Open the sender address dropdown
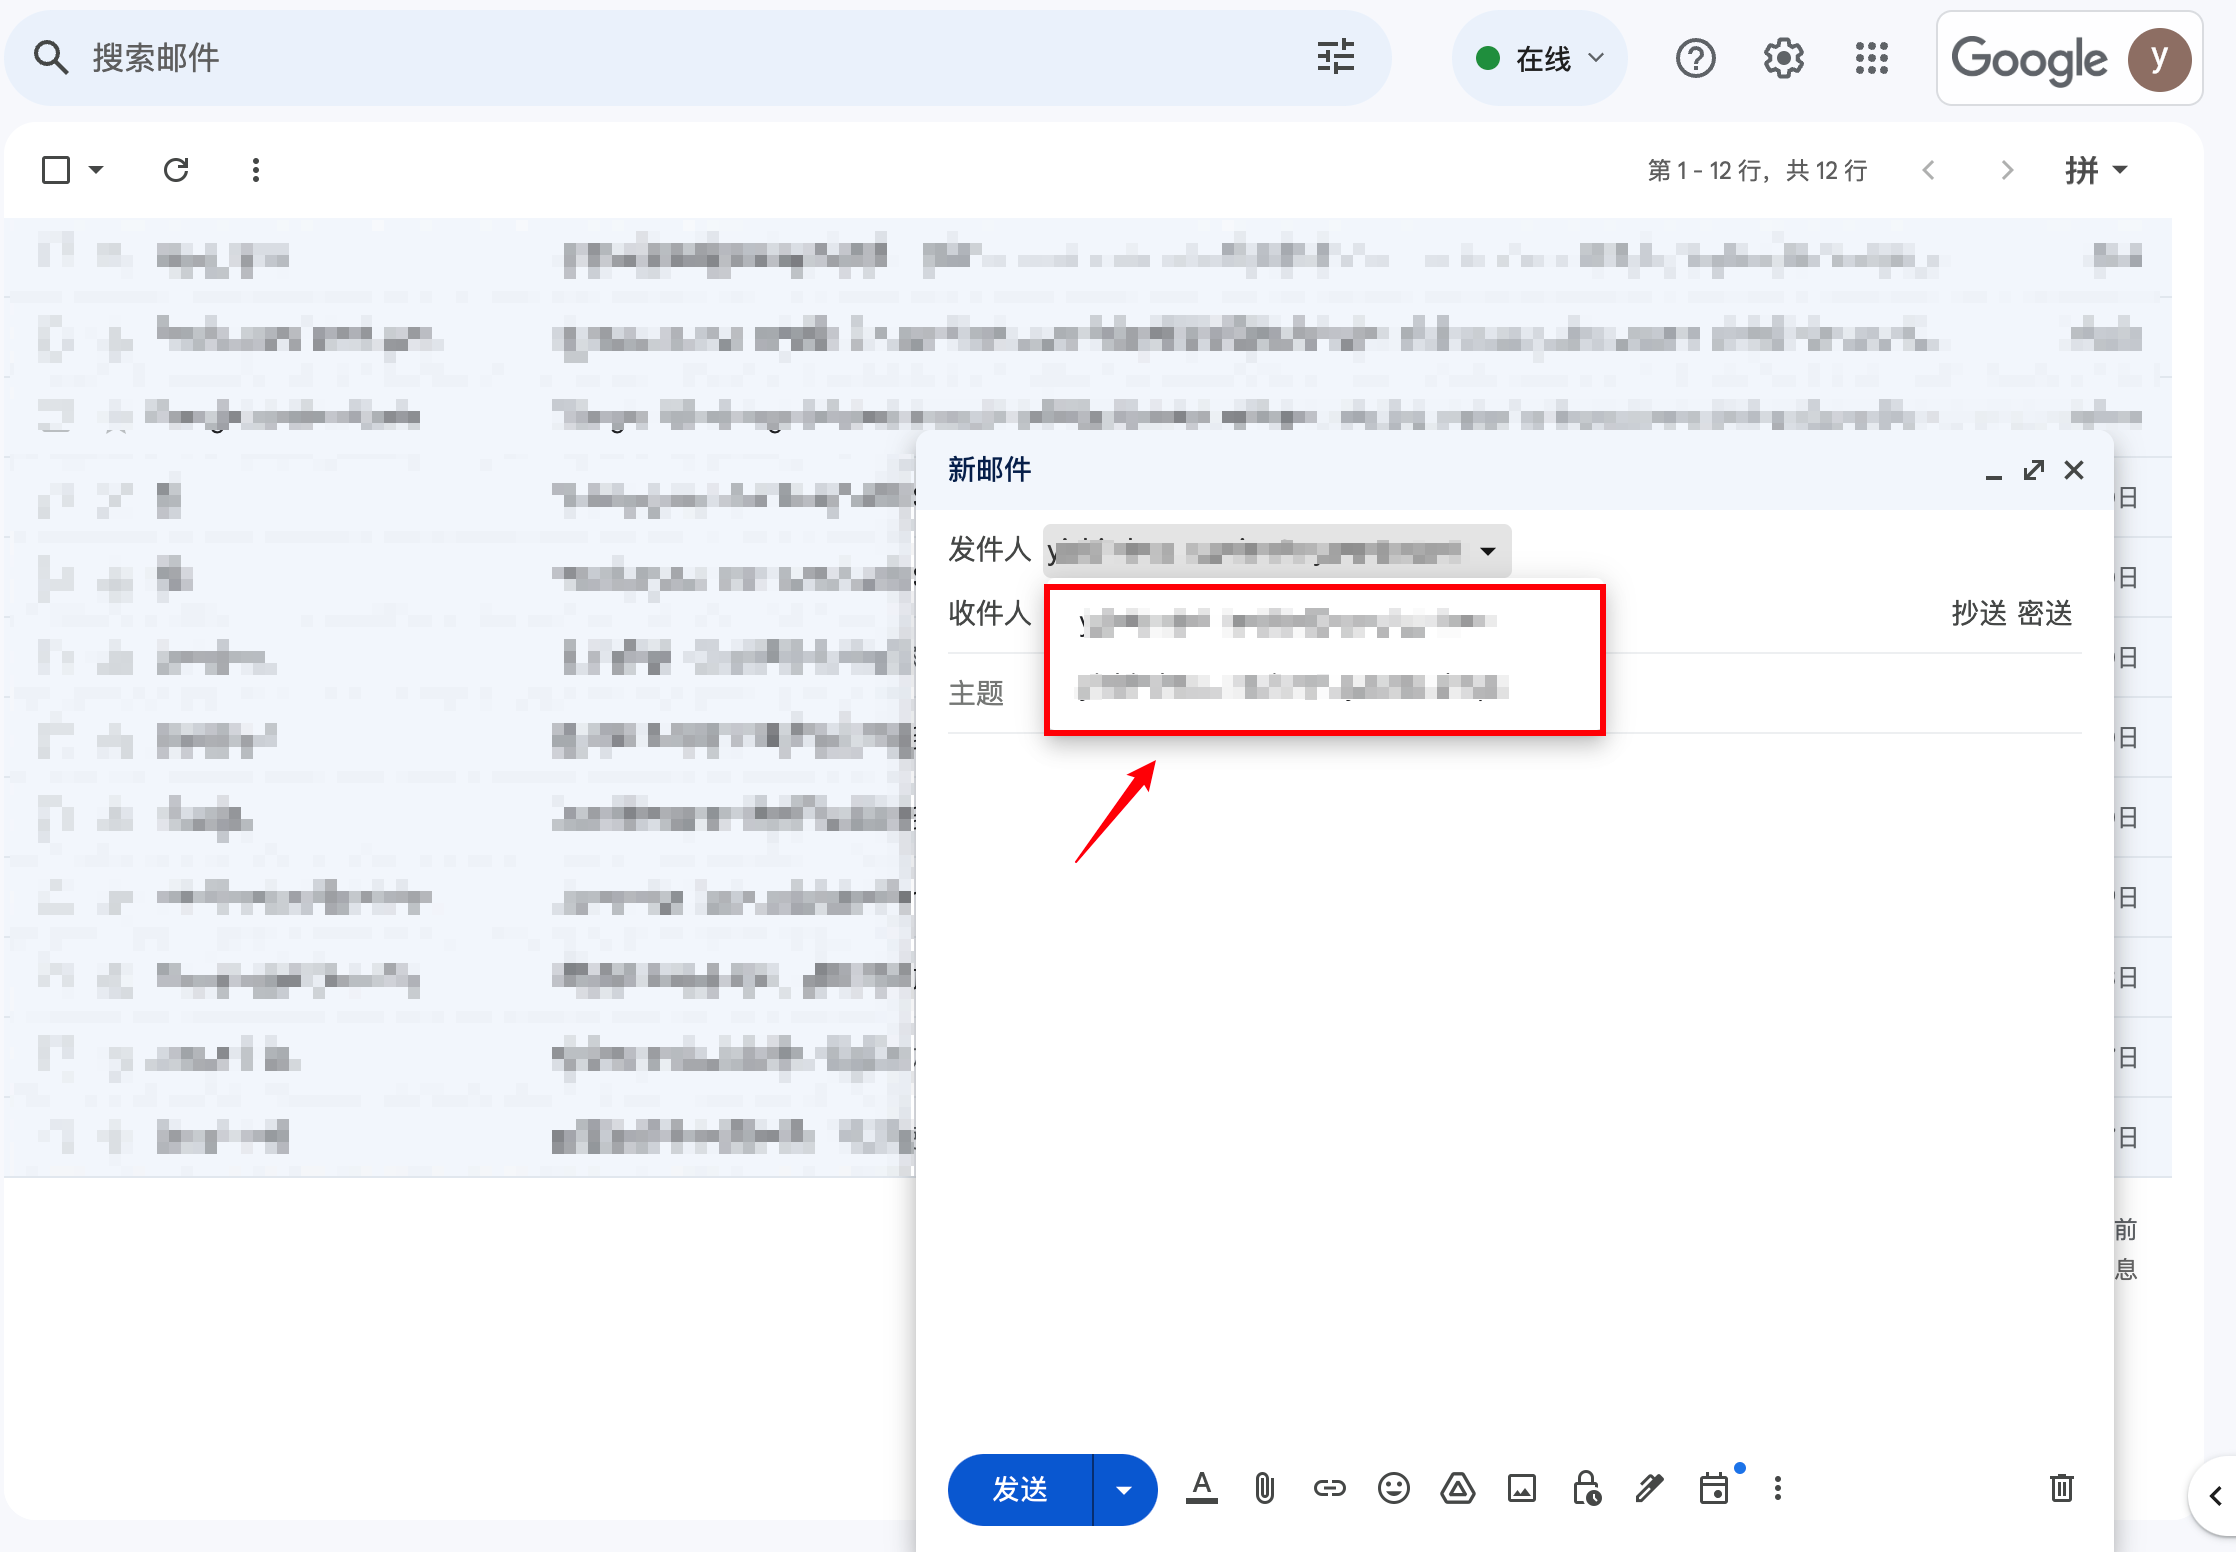 tap(1277, 551)
